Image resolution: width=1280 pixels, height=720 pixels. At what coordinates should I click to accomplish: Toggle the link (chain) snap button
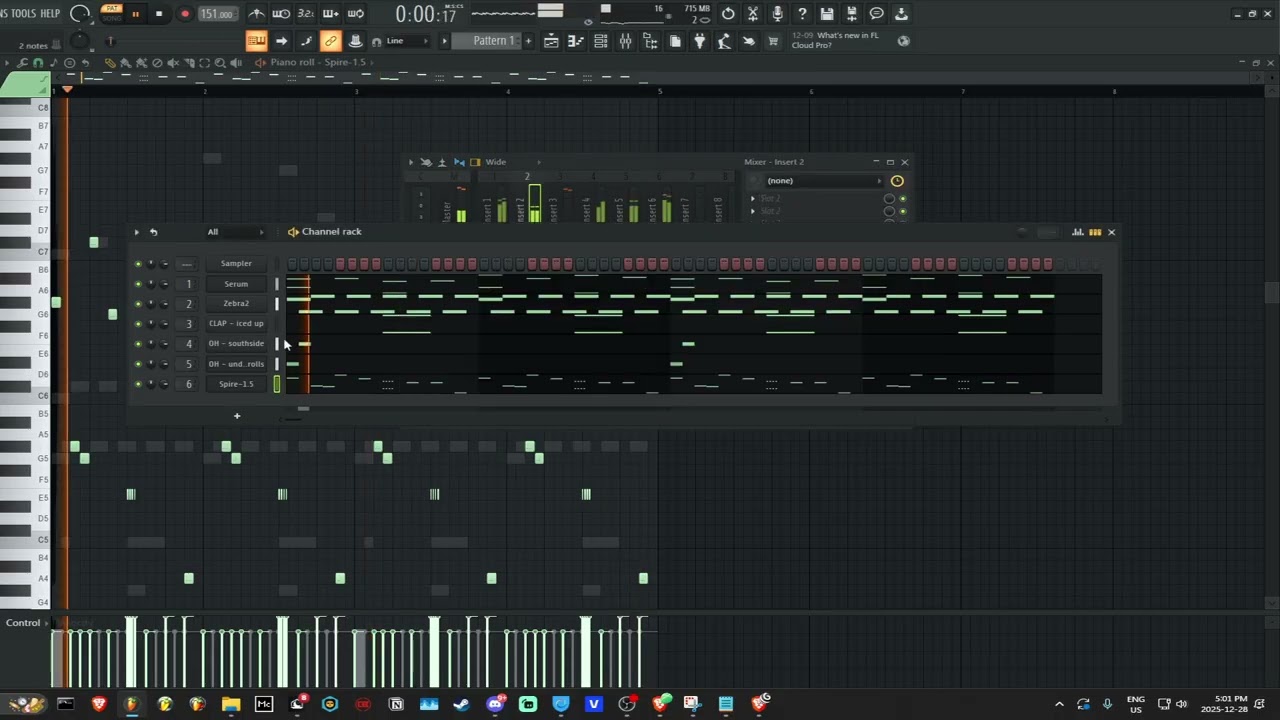pyautogui.click(x=330, y=41)
